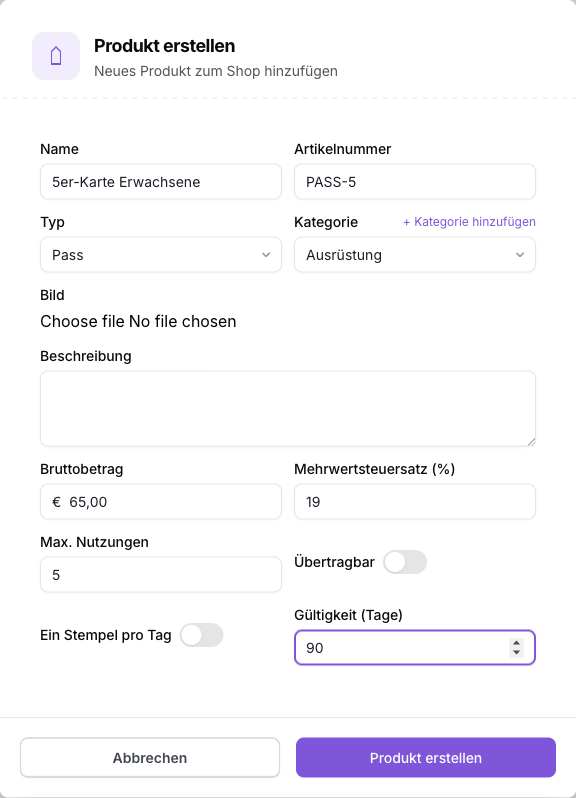Select the Mehrwertsteuersatz input showing 19
576x798 pixels.
(x=415, y=502)
